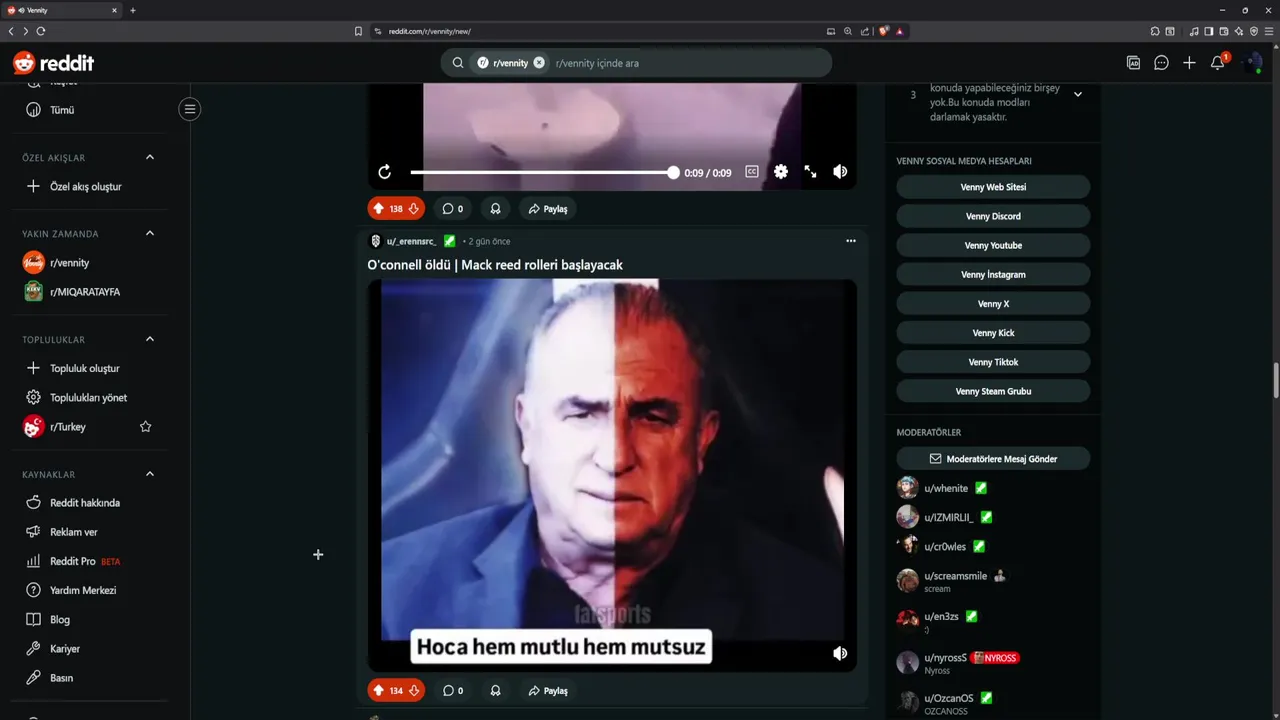Collapse KAYNAKLAR section
The height and width of the screenshot is (720, 1280).
[x=150, y=474]
